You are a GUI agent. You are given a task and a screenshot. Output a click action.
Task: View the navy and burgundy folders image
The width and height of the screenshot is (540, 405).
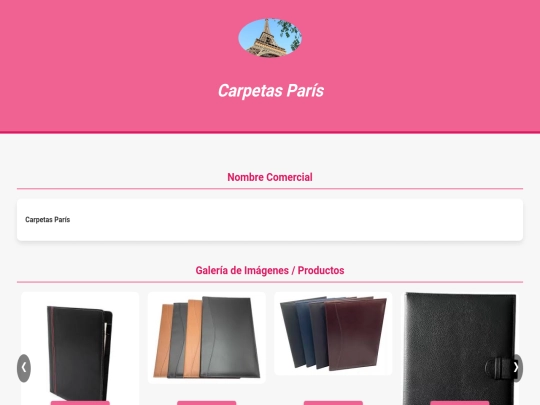(333, 333)
